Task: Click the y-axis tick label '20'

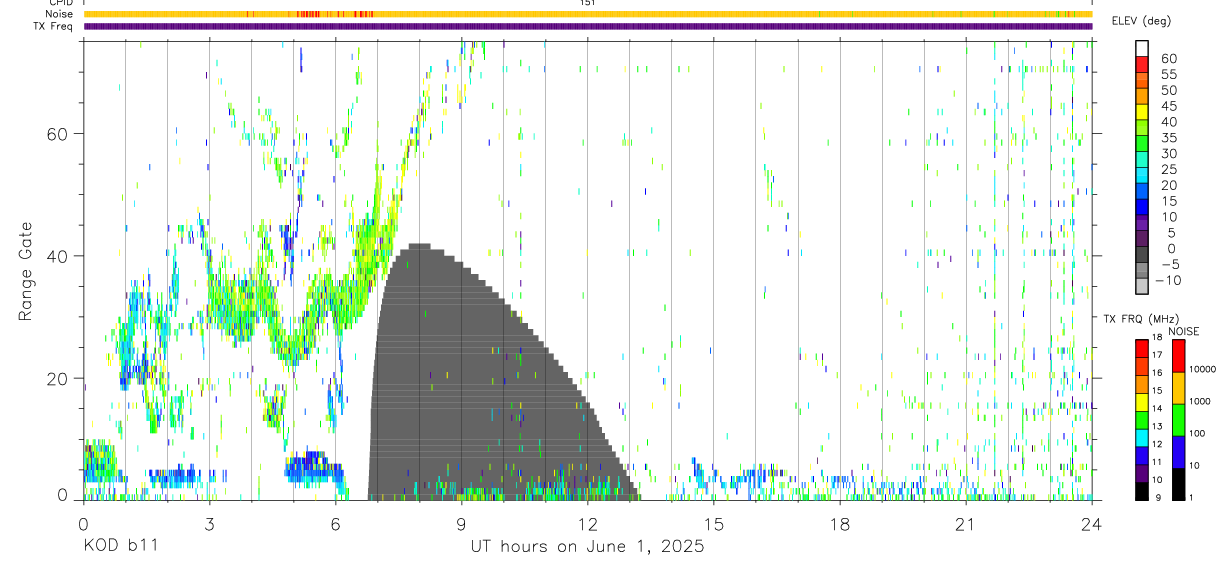Action: click(59, 378)
